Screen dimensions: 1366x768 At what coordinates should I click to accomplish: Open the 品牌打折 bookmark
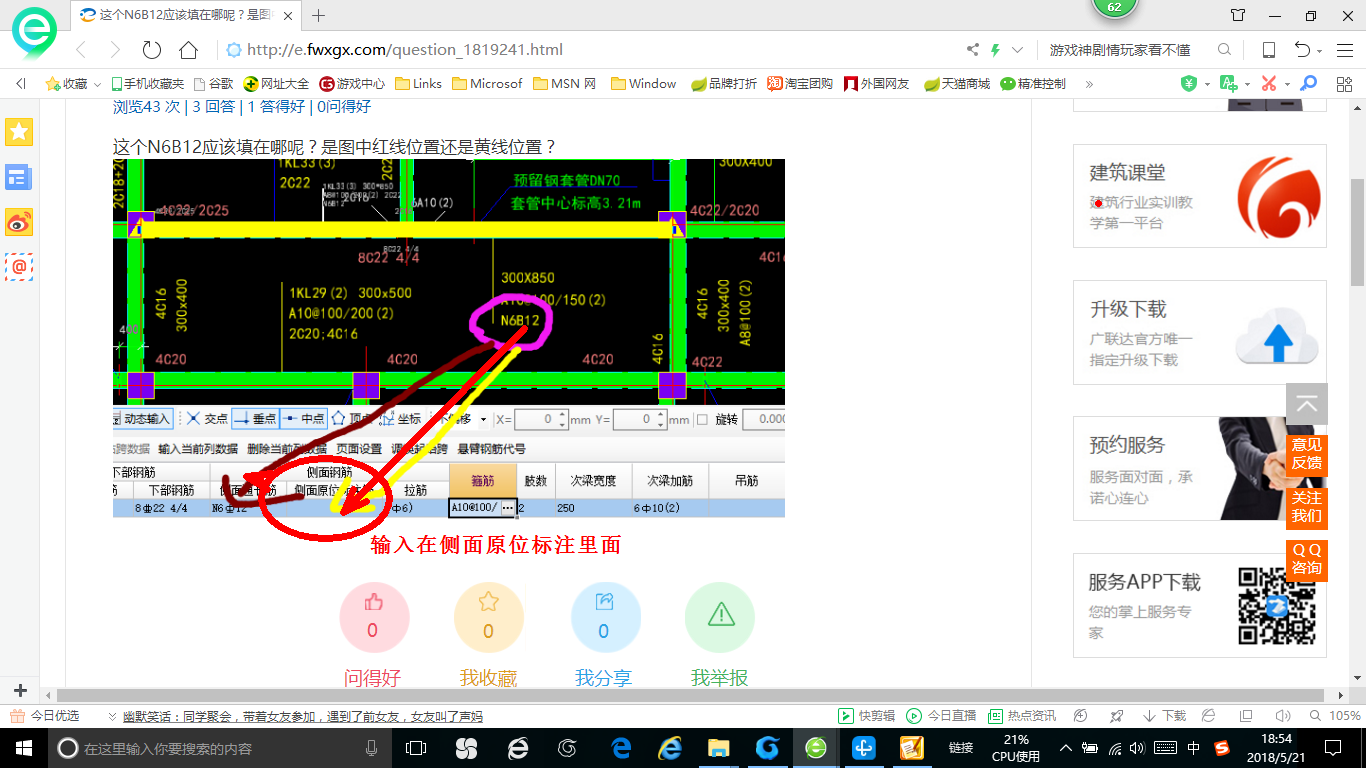tap(724, 84)
